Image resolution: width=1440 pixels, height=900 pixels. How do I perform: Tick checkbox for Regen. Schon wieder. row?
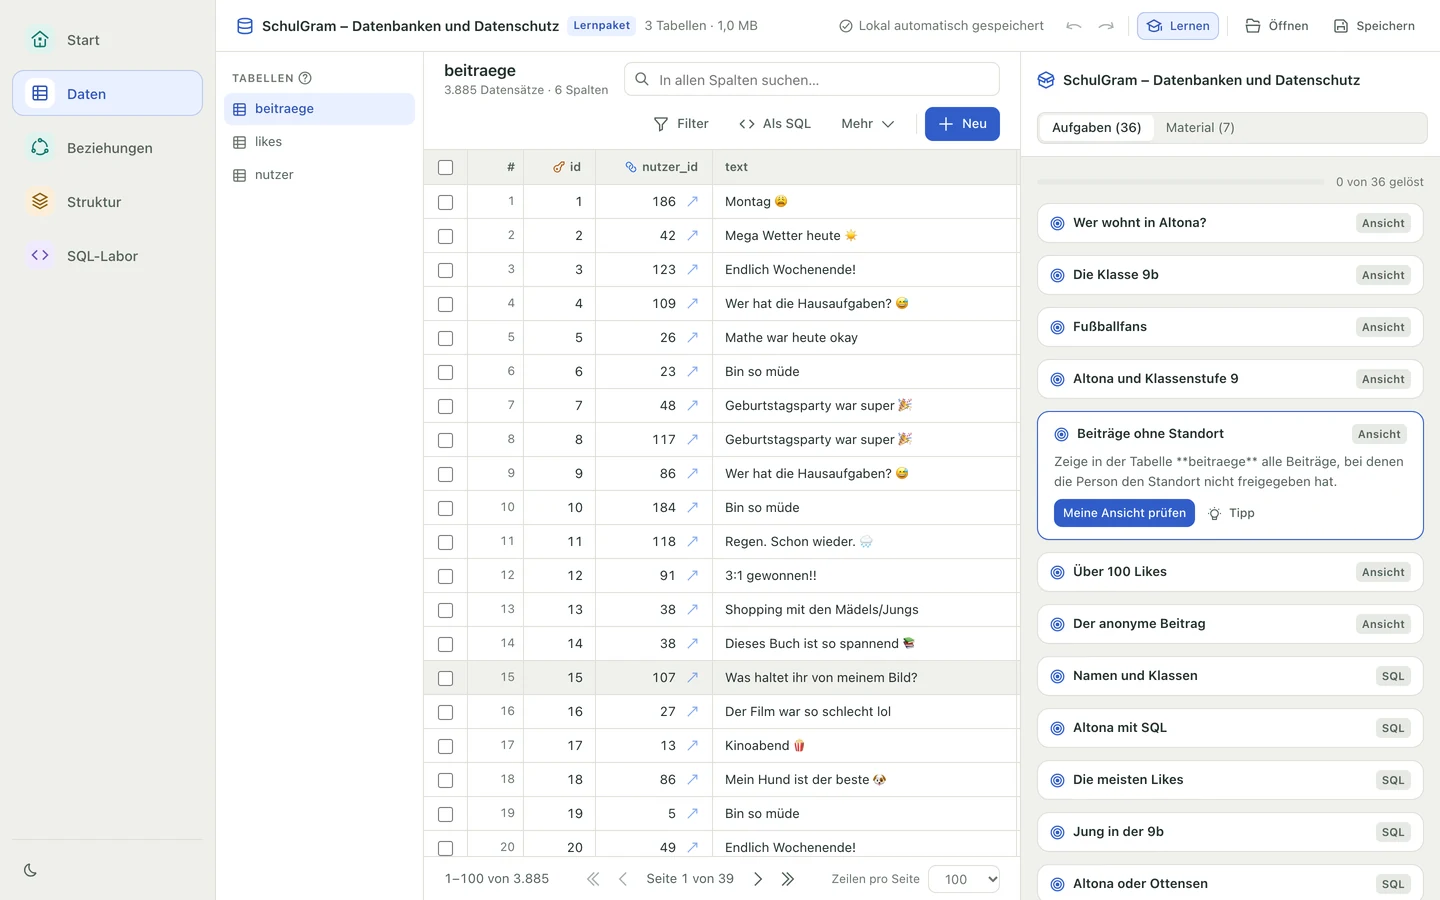point(446,542)
